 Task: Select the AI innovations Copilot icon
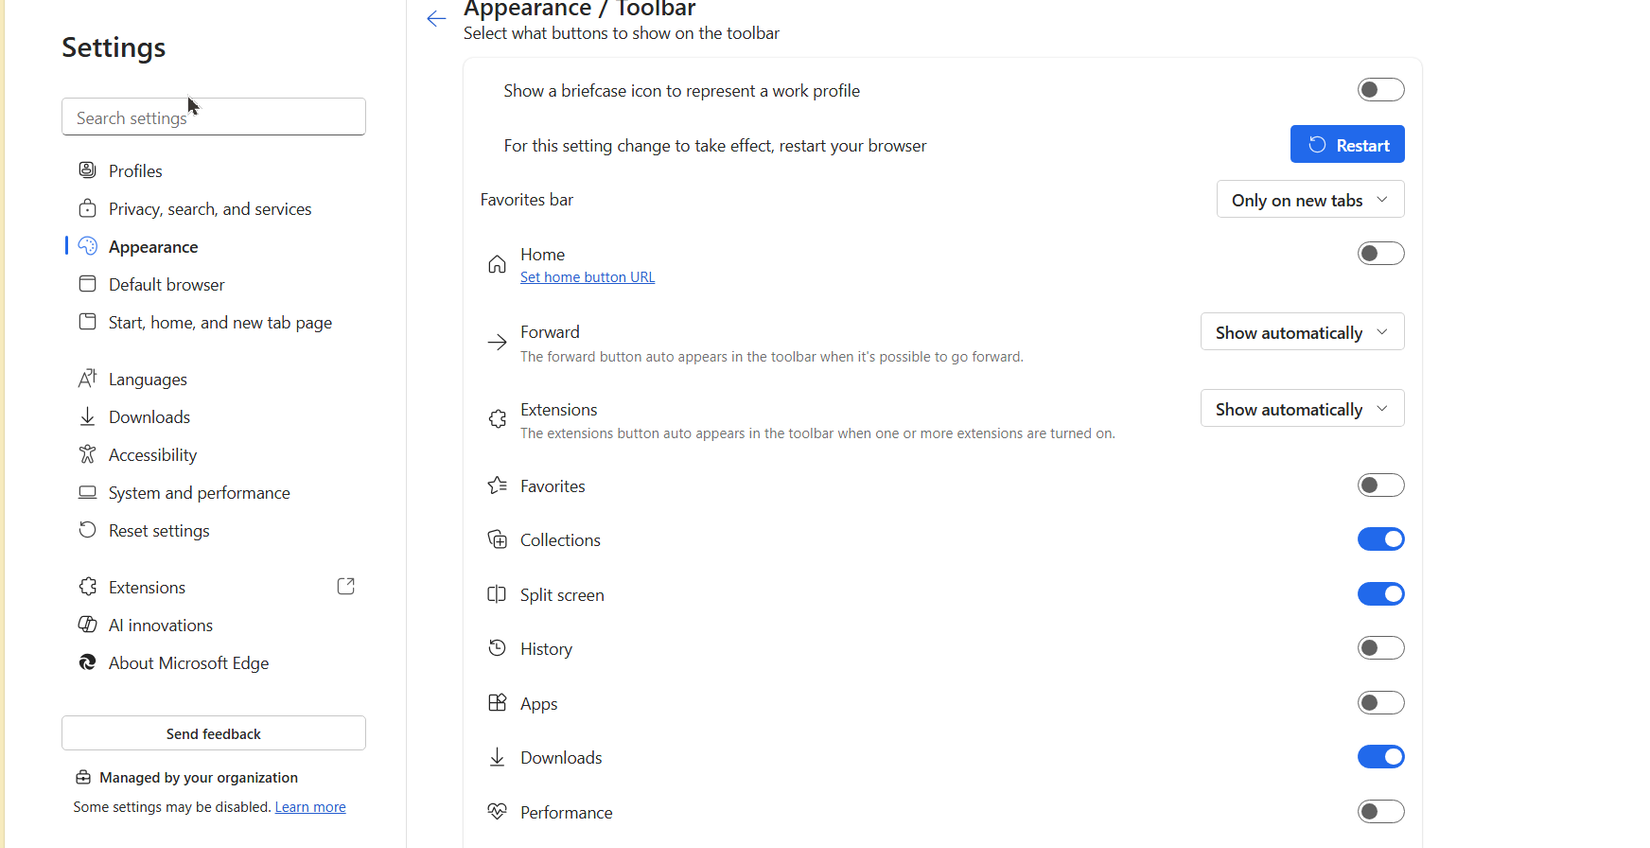(x=87, y=624)
